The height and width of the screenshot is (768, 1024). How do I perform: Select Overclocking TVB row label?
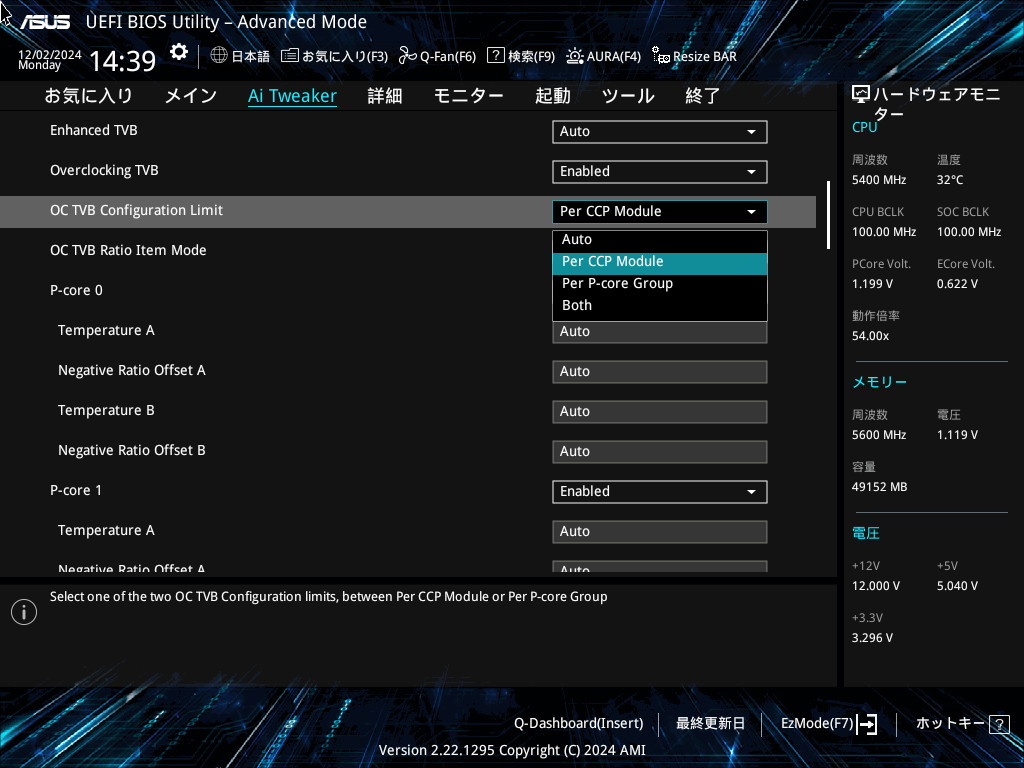[x=104, y=170]
